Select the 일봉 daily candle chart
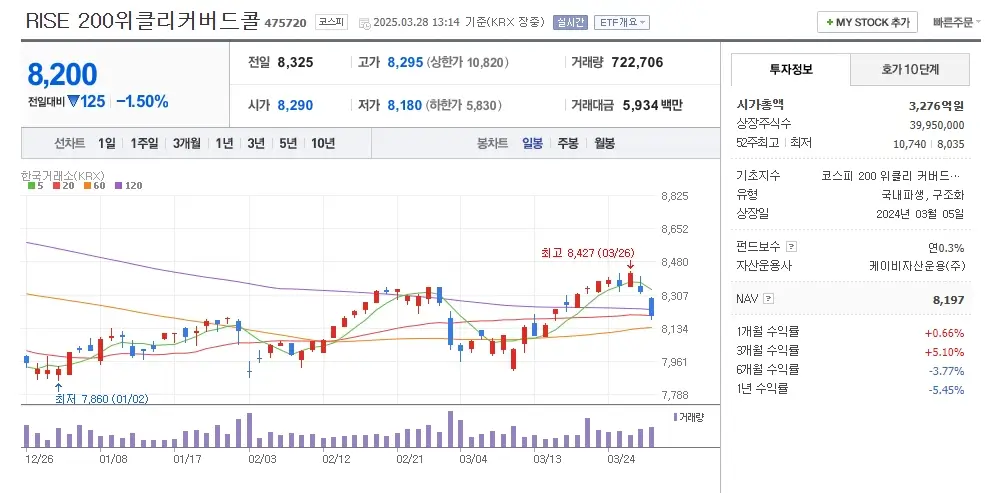 click(x=532, y=143)
